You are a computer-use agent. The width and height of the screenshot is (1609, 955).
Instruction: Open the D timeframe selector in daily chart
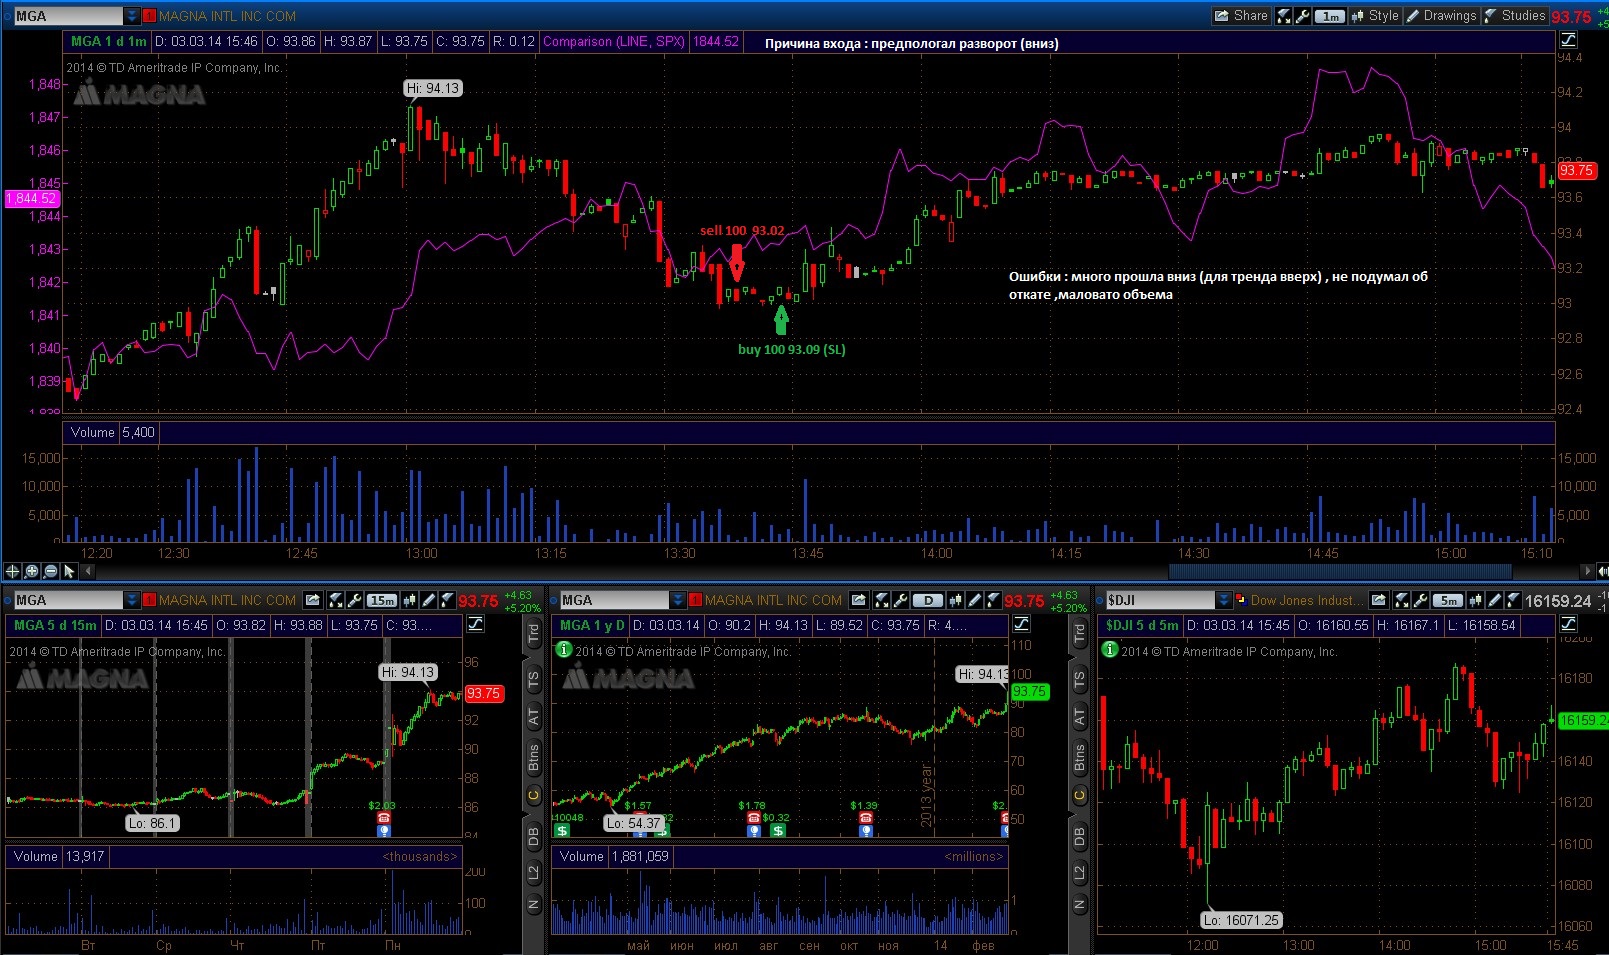coord(928,600)
